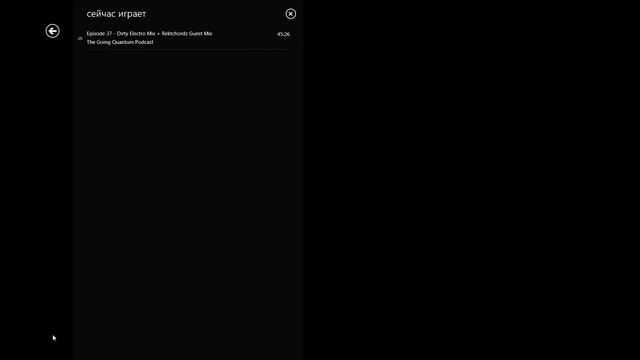Click 'The Going Quantum Podcast' subtitle
Viewport: 640px width, 360px height.
120,42
